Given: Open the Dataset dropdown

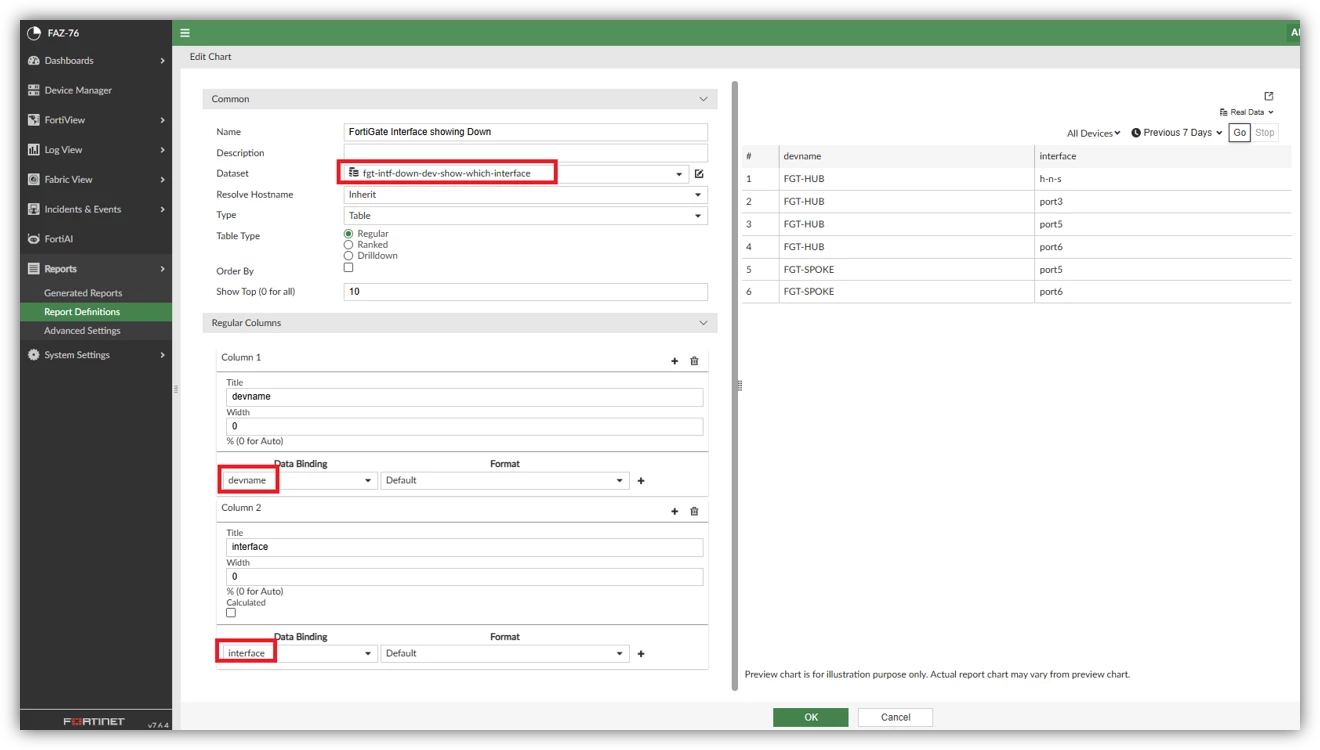Looking at the screenshot, I should tap(516, 174).
